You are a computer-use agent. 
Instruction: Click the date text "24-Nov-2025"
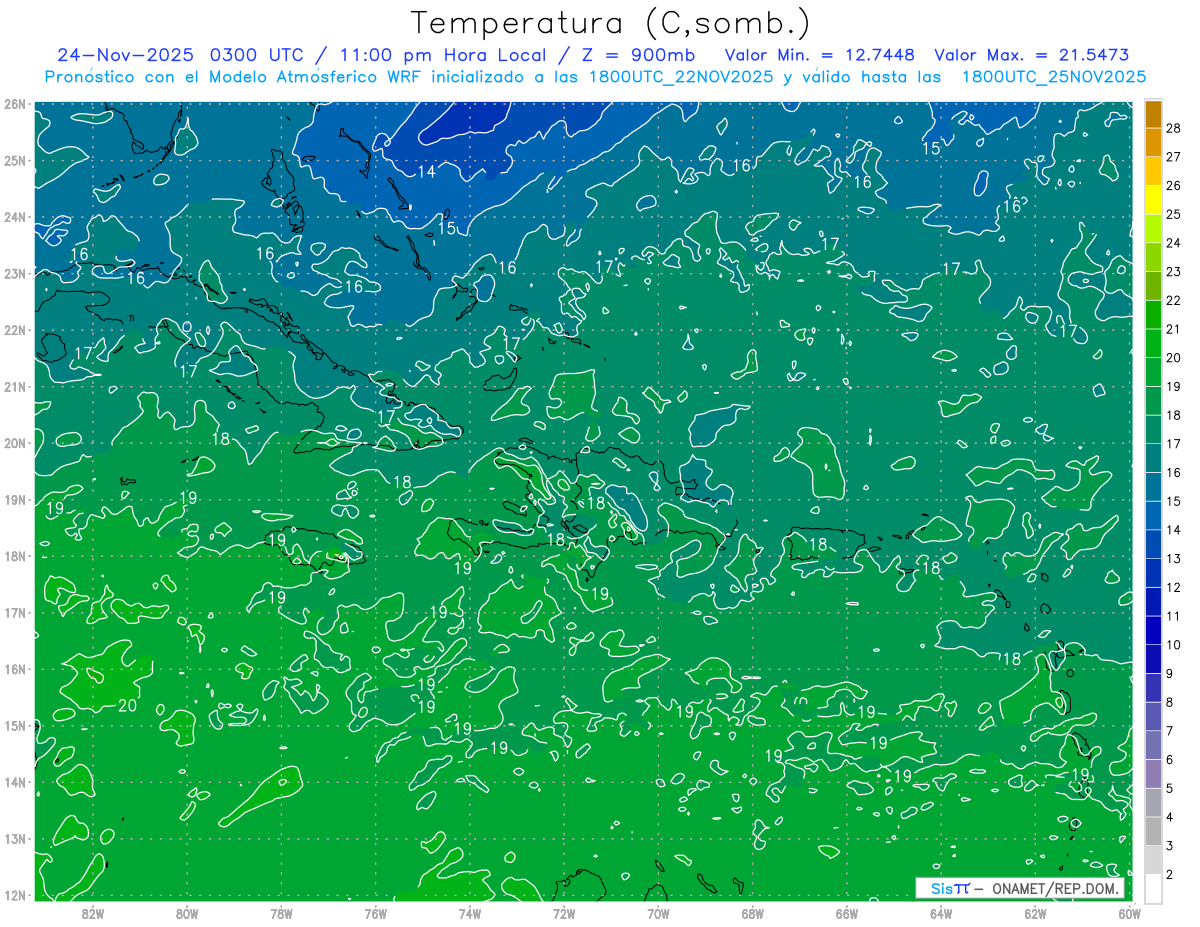pos(126,54)
